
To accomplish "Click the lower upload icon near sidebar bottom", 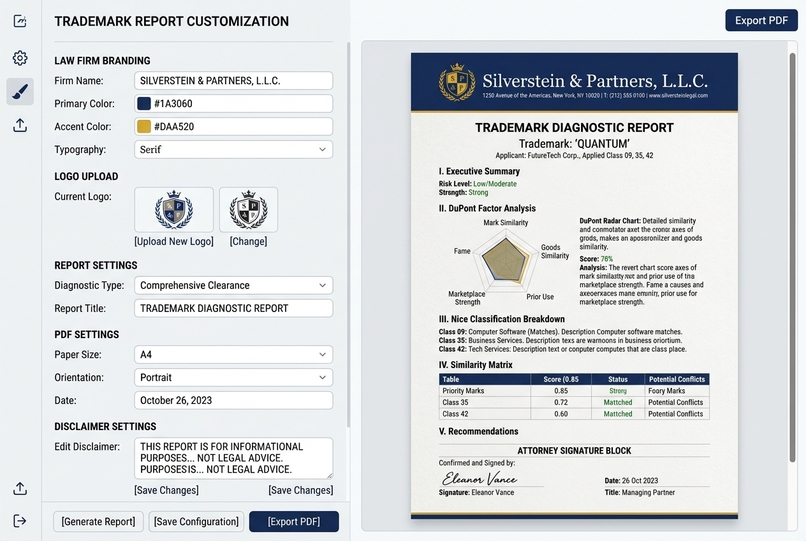I will (20, 489).
